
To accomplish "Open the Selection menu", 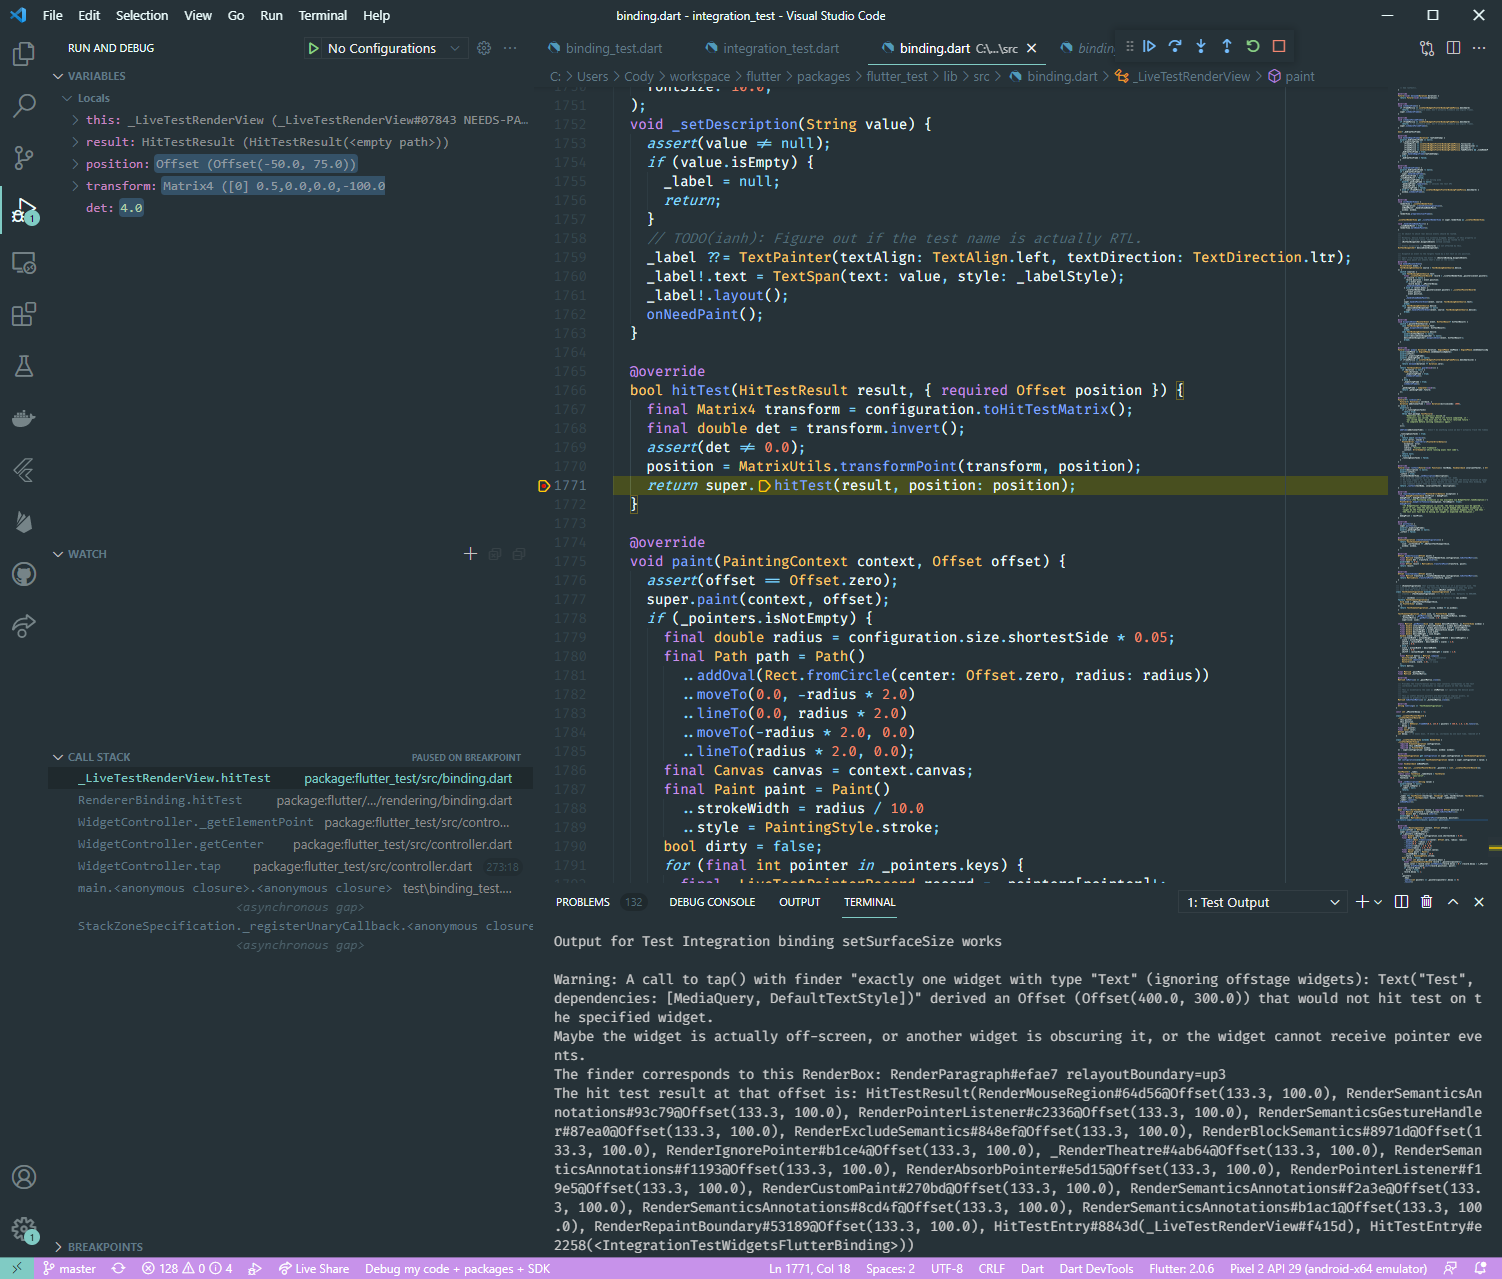I will click(x=142, y=15).
